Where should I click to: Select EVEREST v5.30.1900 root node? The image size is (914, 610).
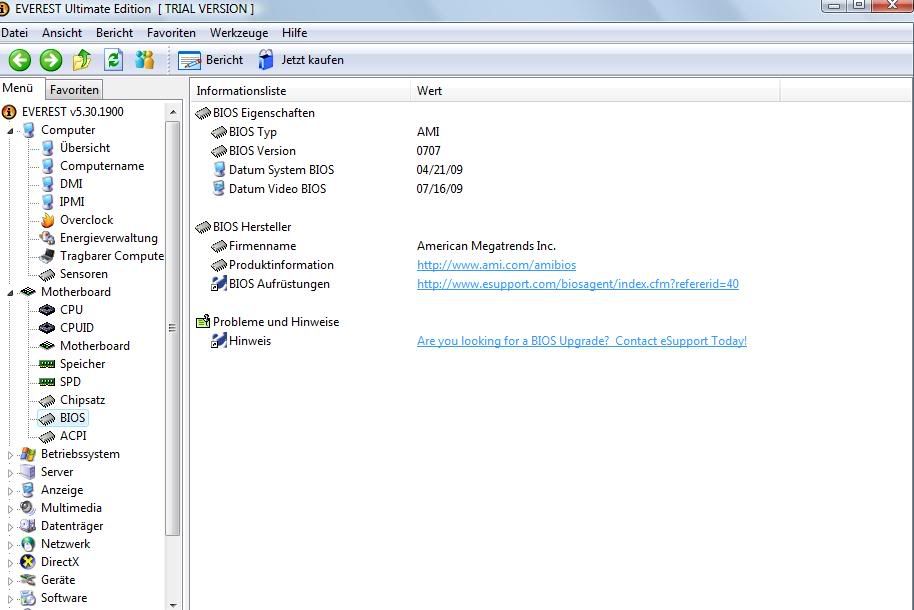click(x=72, y=111)
